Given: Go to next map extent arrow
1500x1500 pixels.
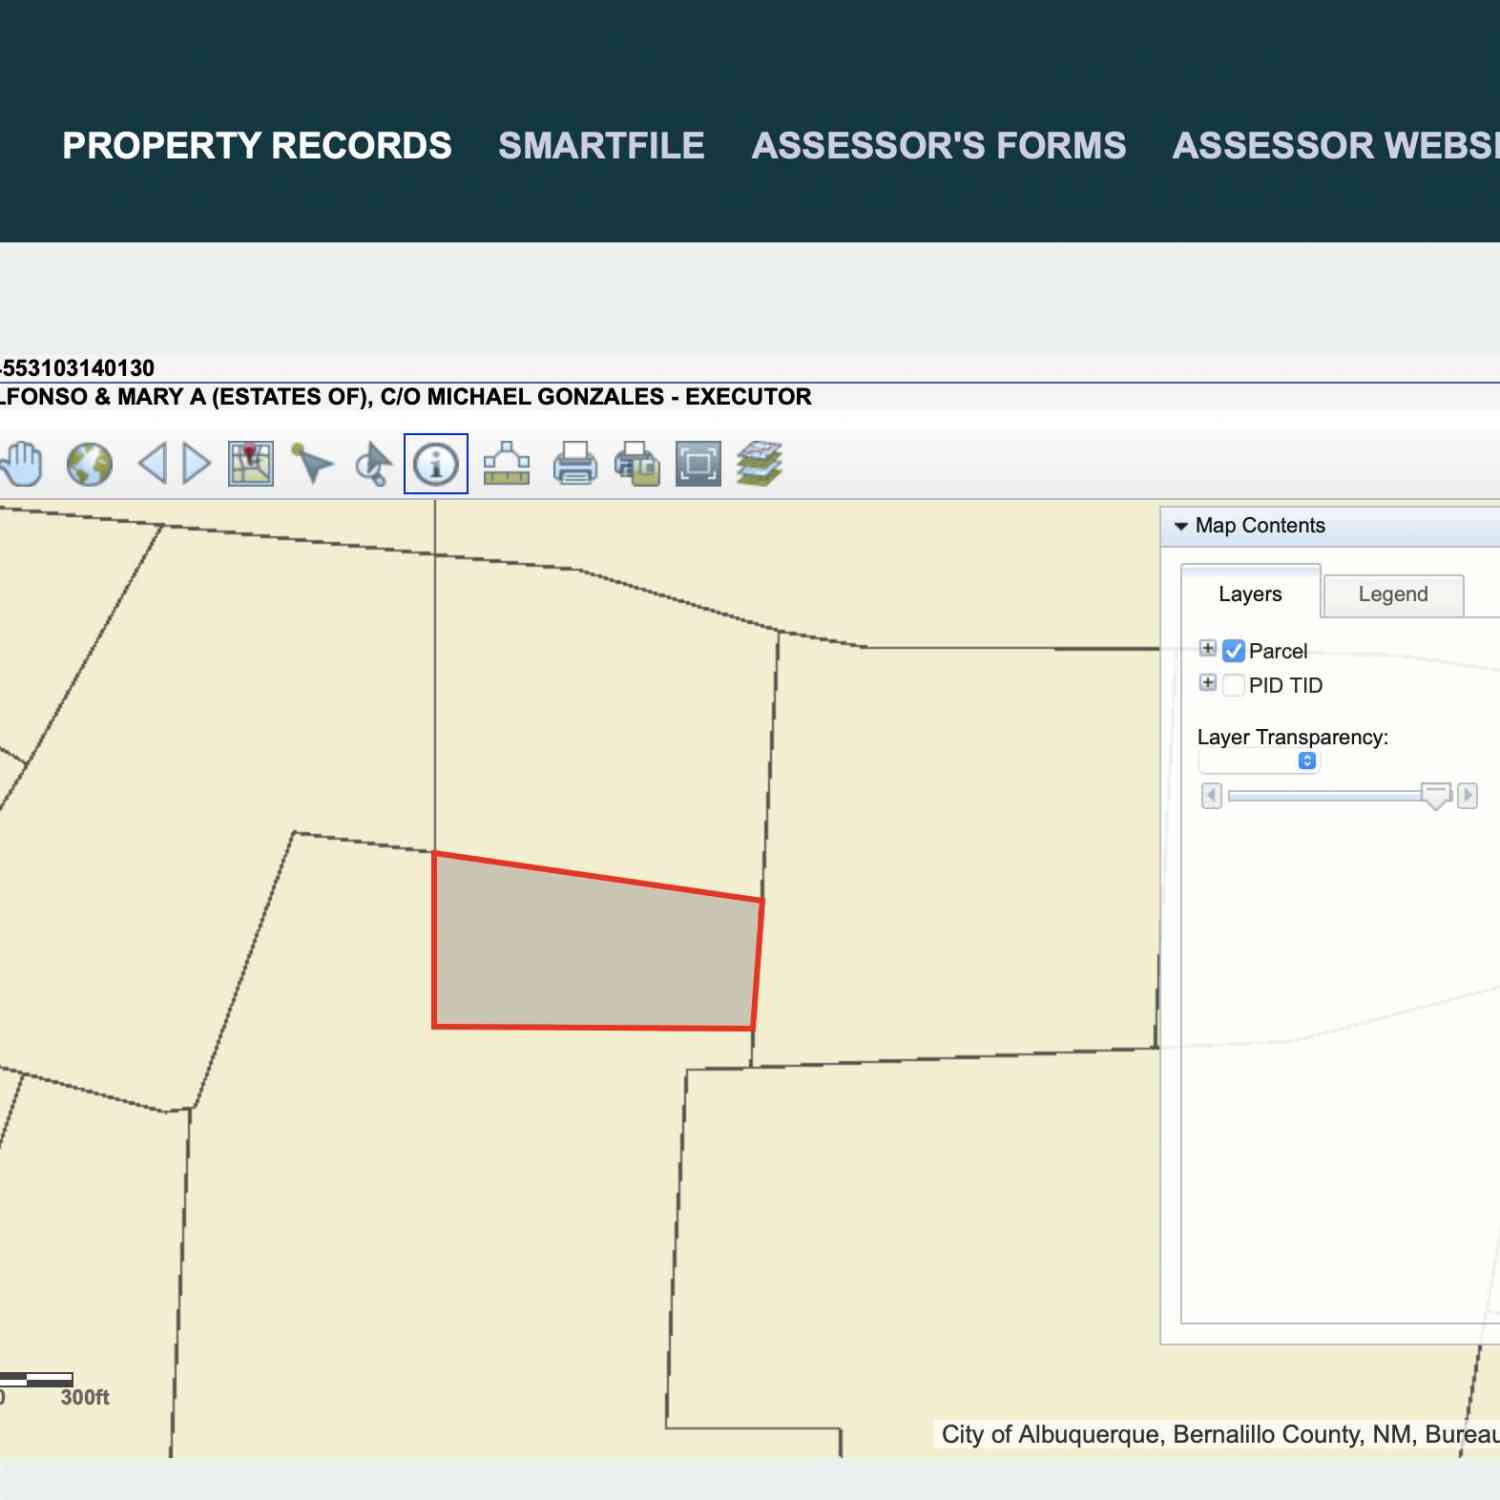Looking at the screenshot, I should (x=196, y=464).
